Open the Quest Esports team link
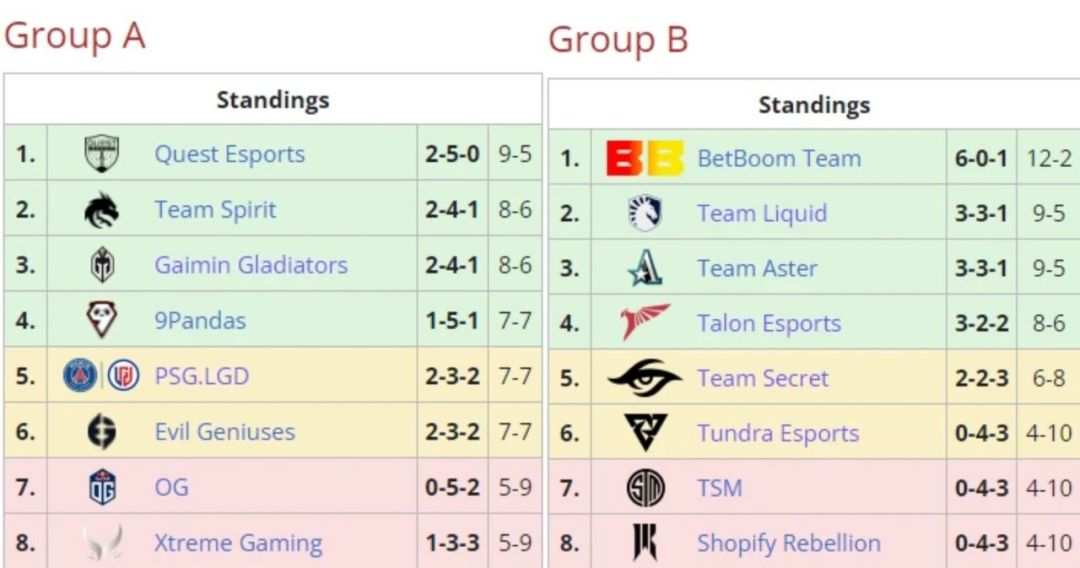This screenshot has height=568, width=1080. (x=229, y=155)
